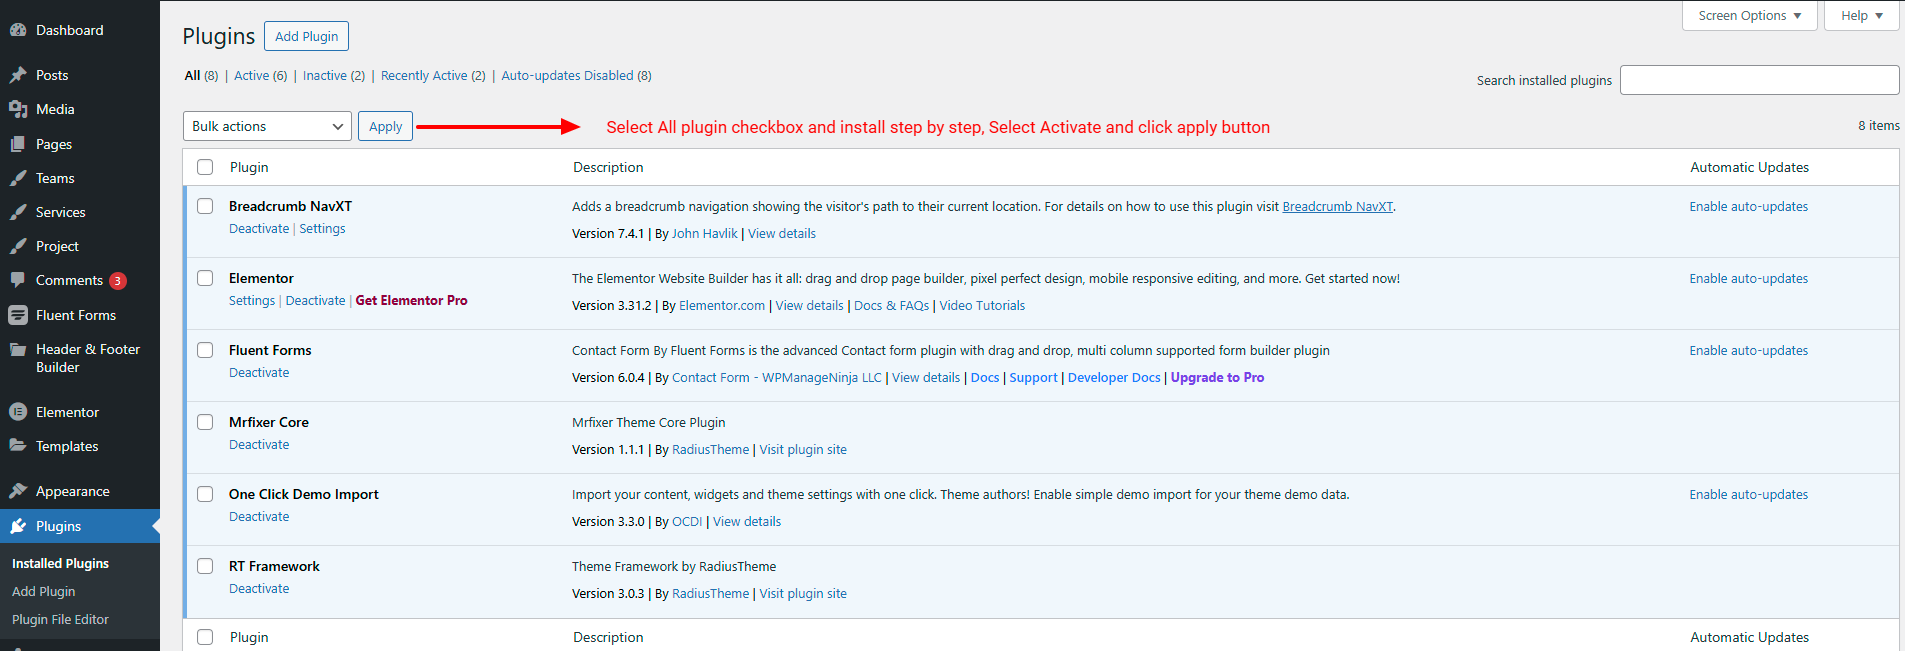Open Installed Plugins submenu item
Viewport: 1905px width, 651px height.
coord(60,563)
